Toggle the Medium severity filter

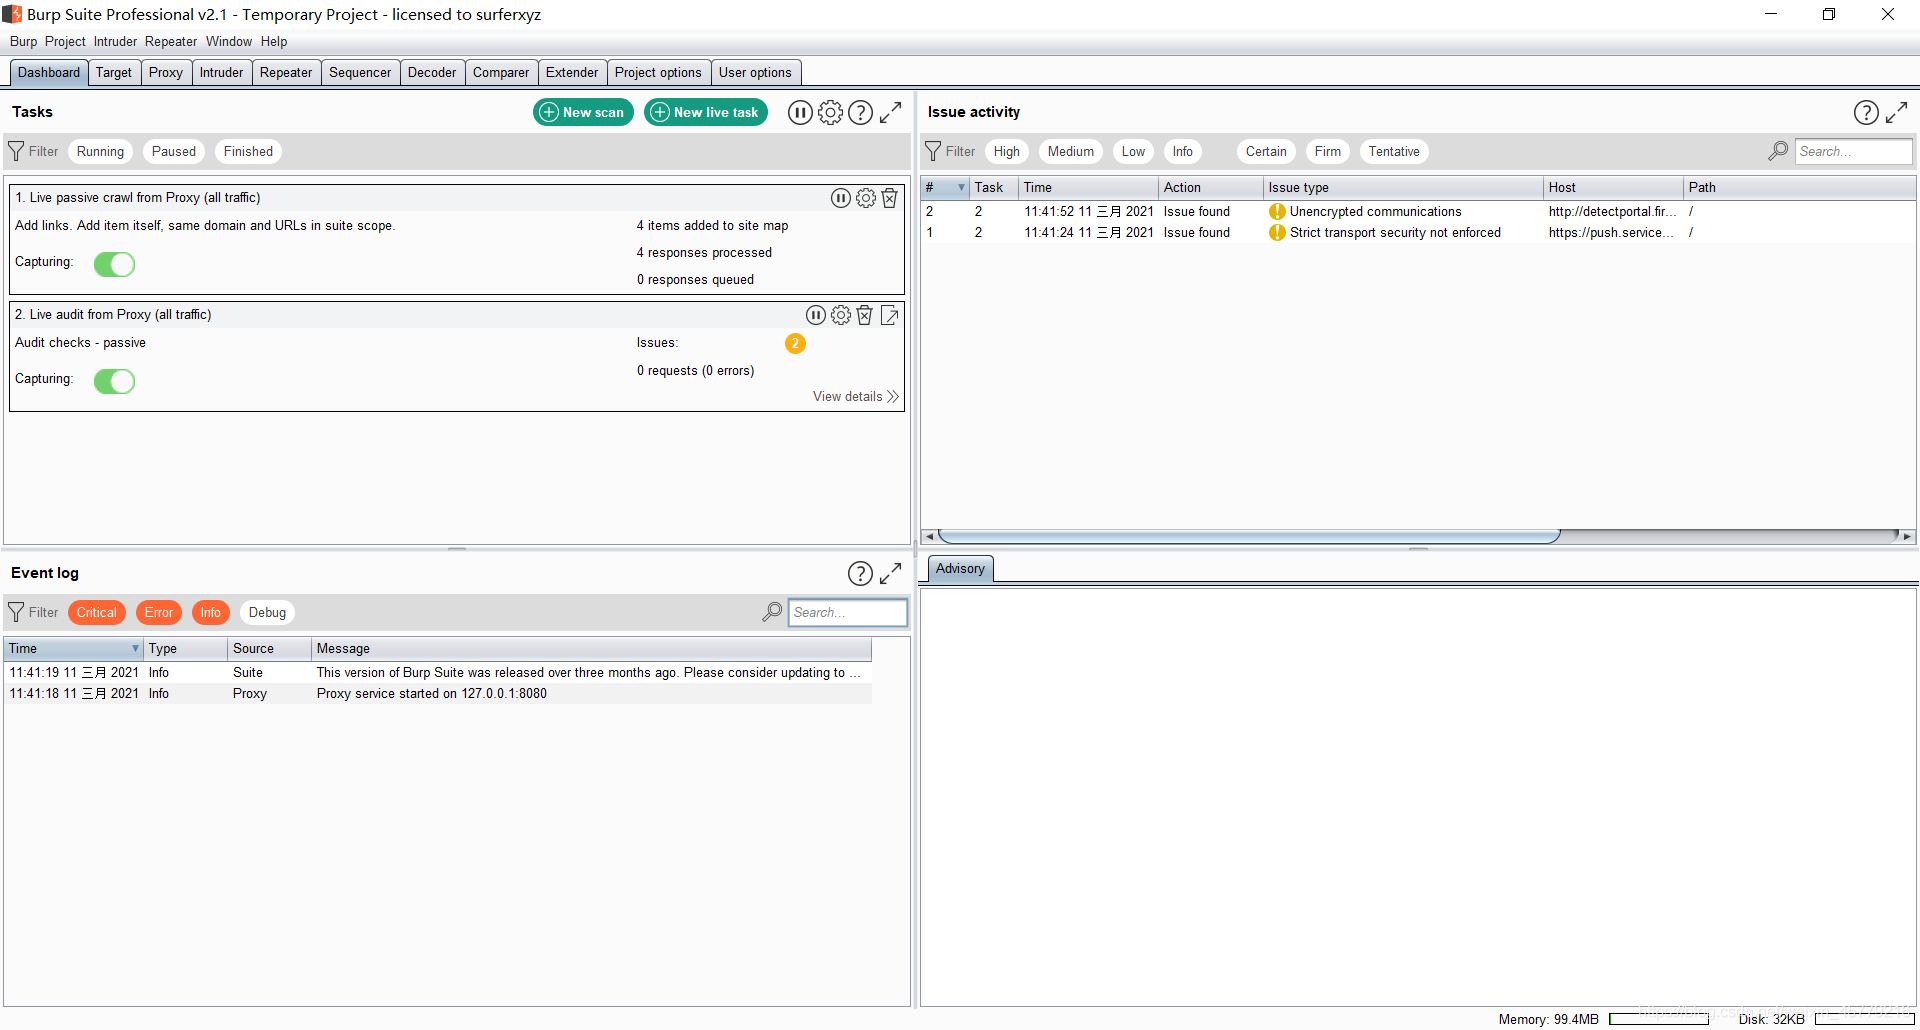pyautogui.click(x=1071, y=151)
